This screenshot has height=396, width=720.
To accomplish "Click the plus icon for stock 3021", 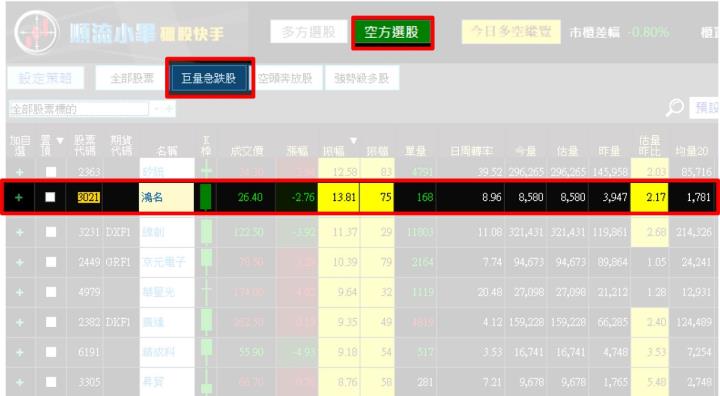I will point(19,197).
